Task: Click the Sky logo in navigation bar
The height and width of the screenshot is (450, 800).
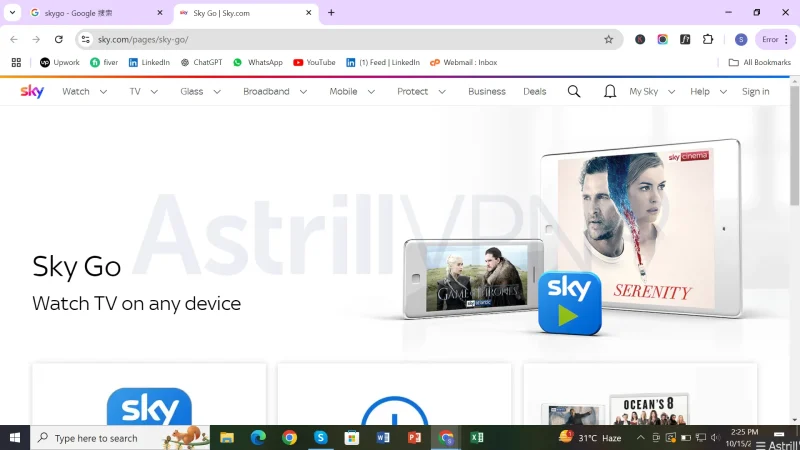Action: click(32, 91)
